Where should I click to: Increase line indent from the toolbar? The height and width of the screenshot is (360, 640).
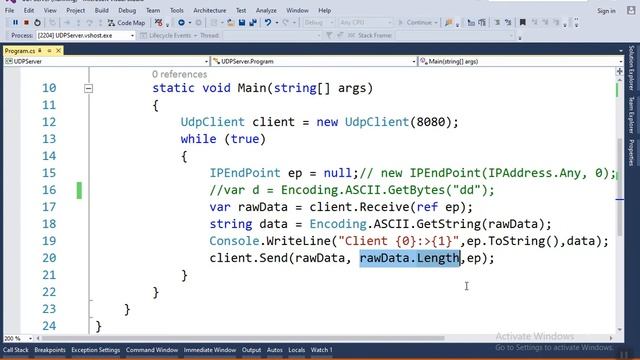[x=482, y=23]
